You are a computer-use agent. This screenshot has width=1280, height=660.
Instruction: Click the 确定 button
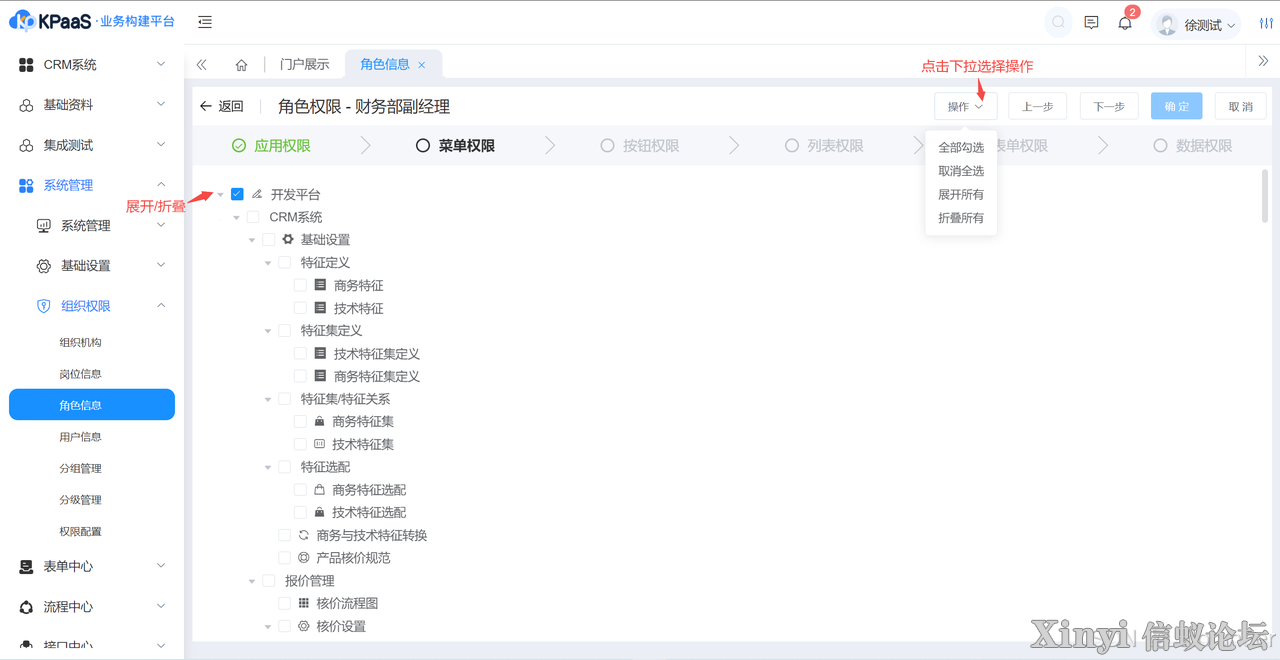[1177, 106]
